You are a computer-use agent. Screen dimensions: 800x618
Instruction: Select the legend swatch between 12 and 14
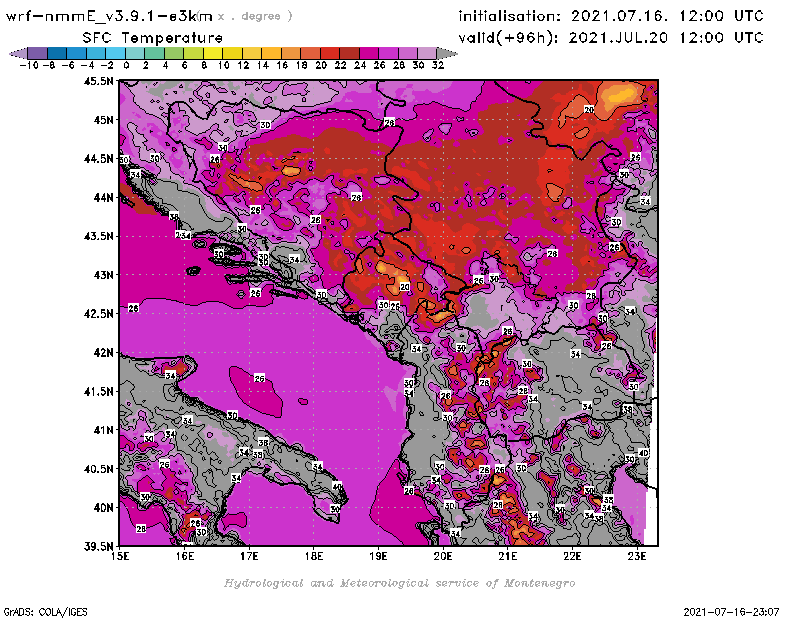[252, 53]
